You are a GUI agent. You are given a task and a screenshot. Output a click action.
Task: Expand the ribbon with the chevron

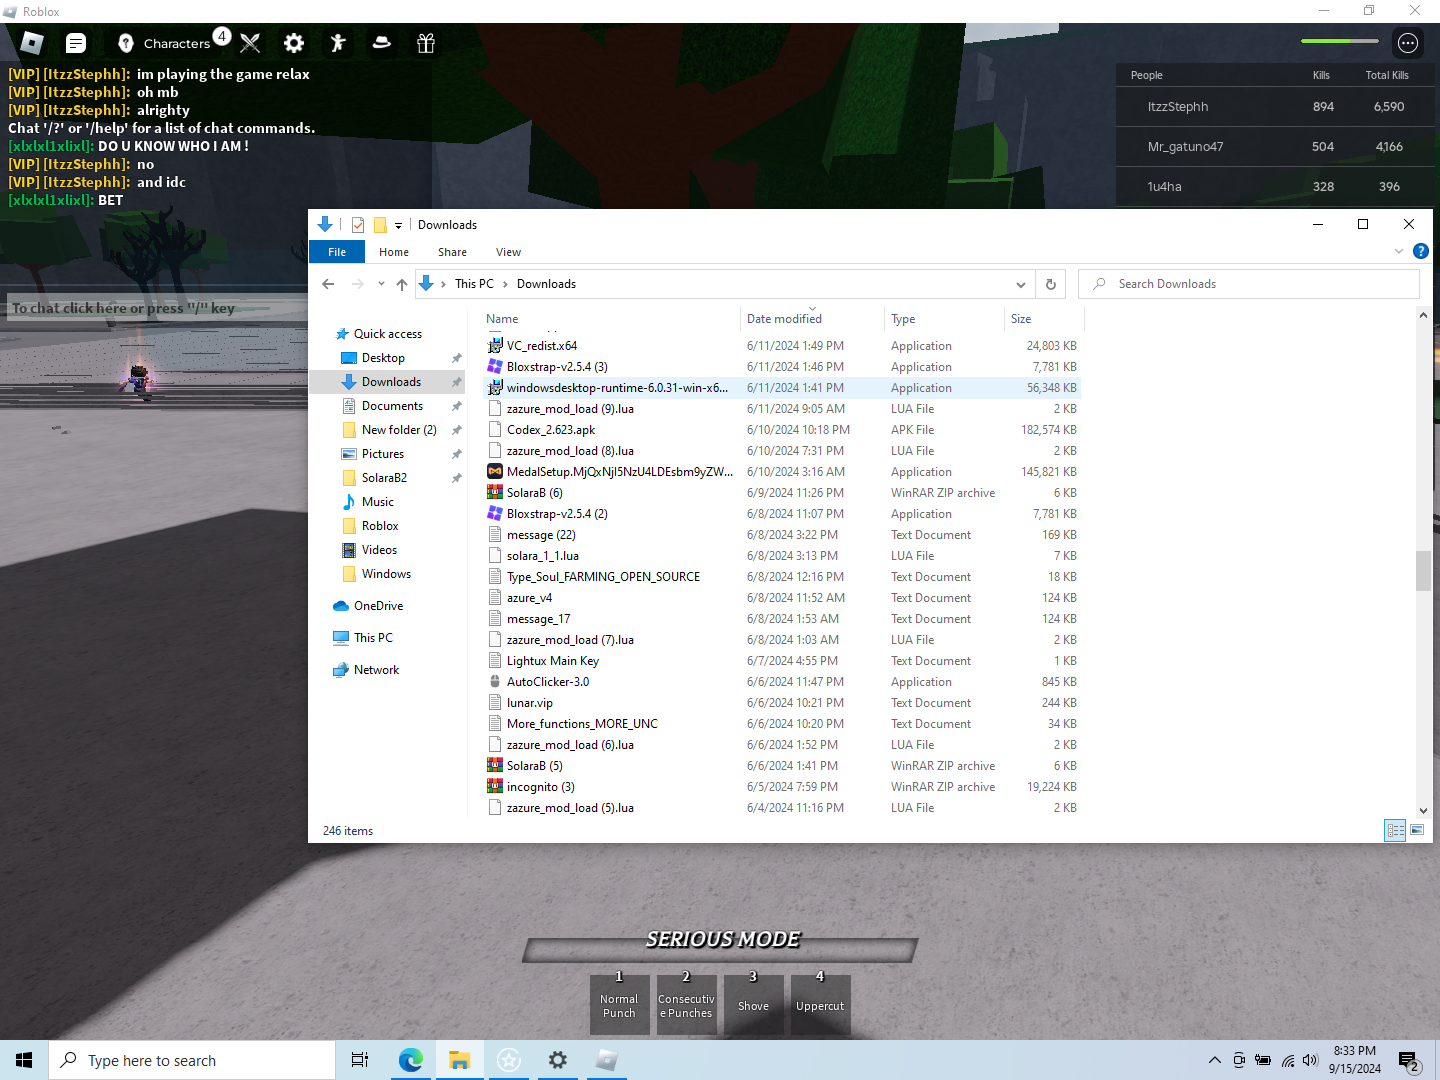click(1399, 251)
